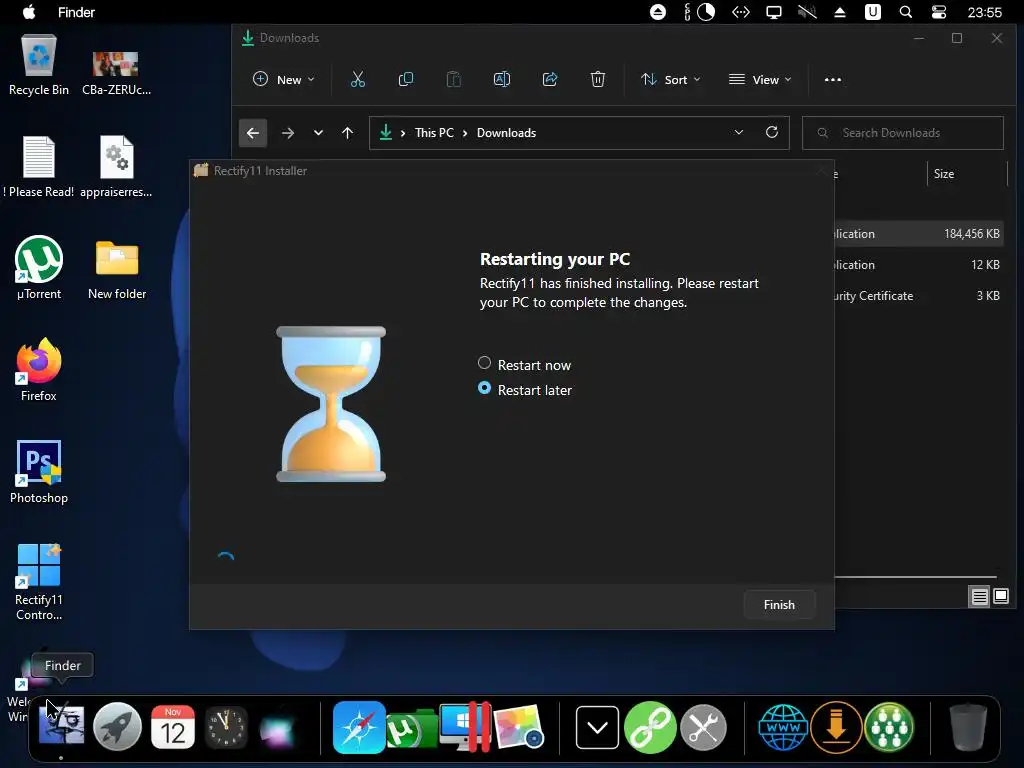Click the horizontal scrollbar in Downloads window
The height and width of the screenshot is (768, 1024).
[x=916, y=577]
